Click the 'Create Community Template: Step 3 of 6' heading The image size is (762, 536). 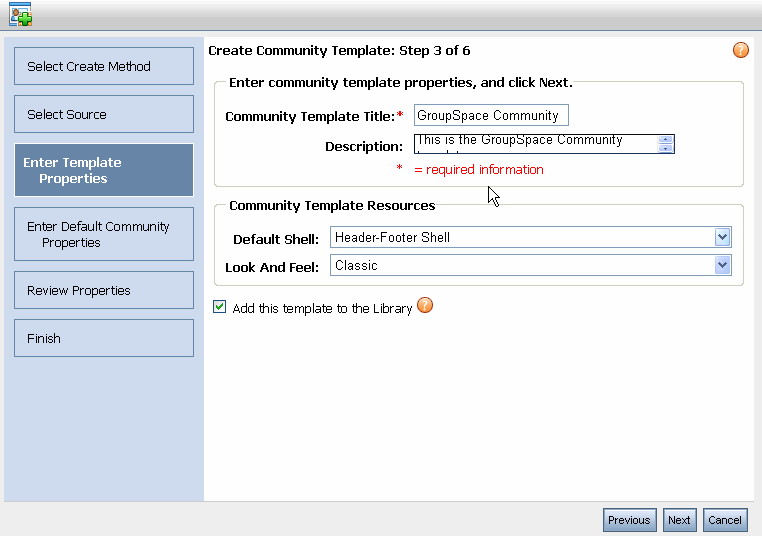(339, 51)
